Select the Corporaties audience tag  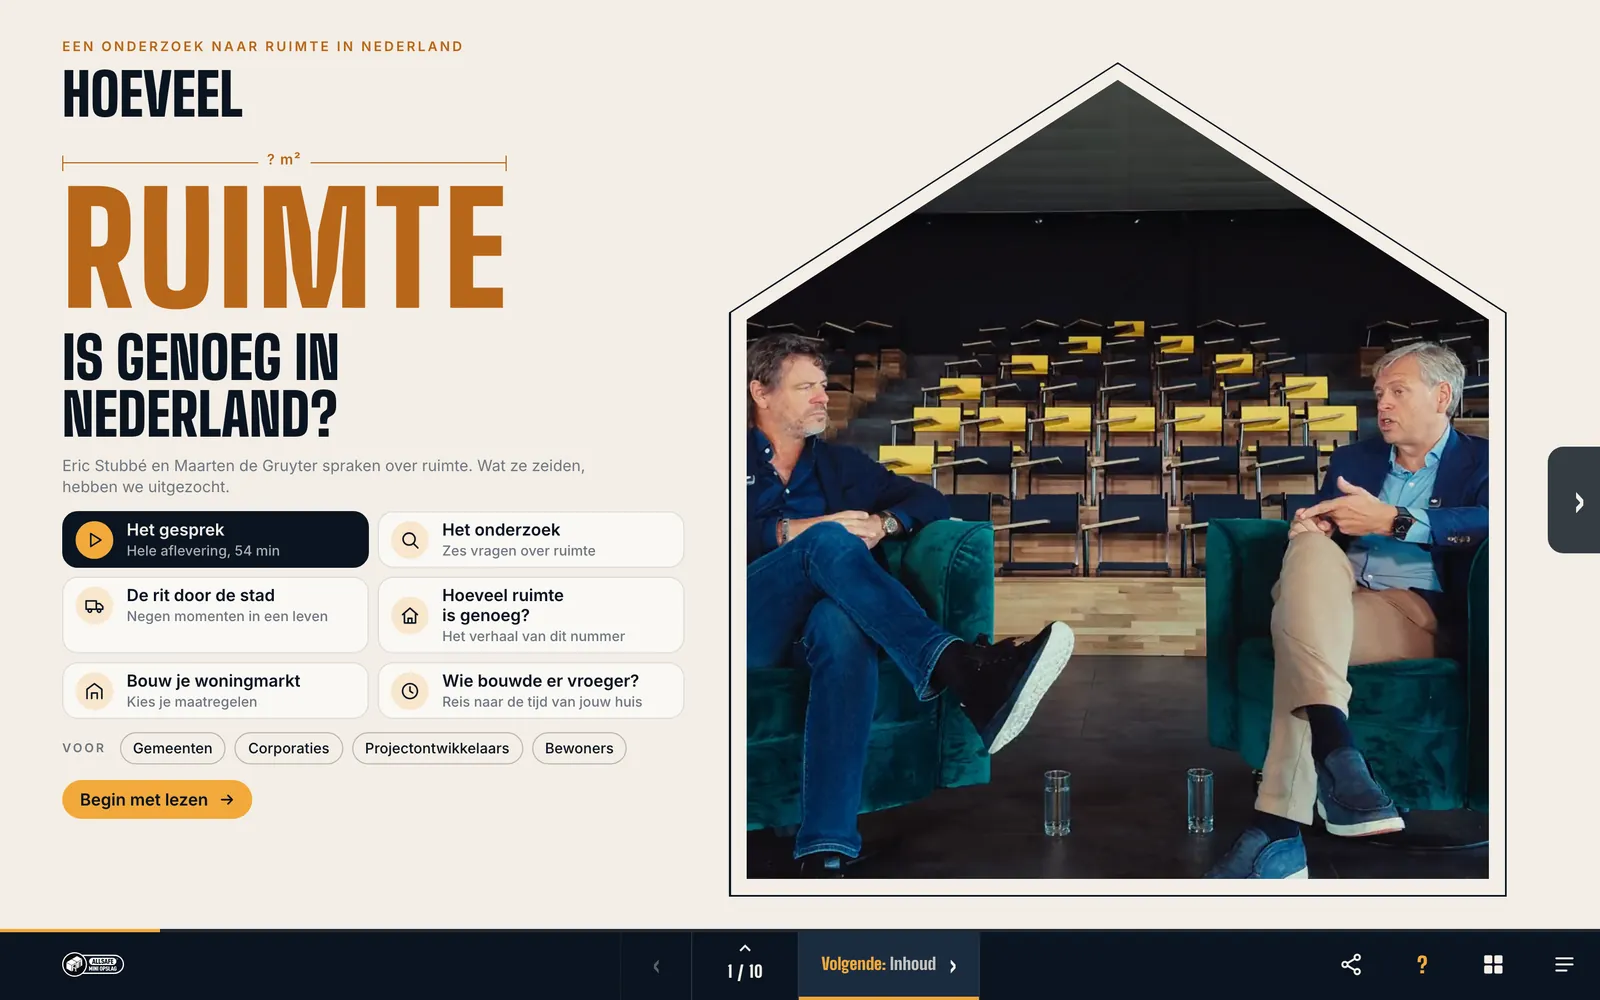tap(289, 748)
